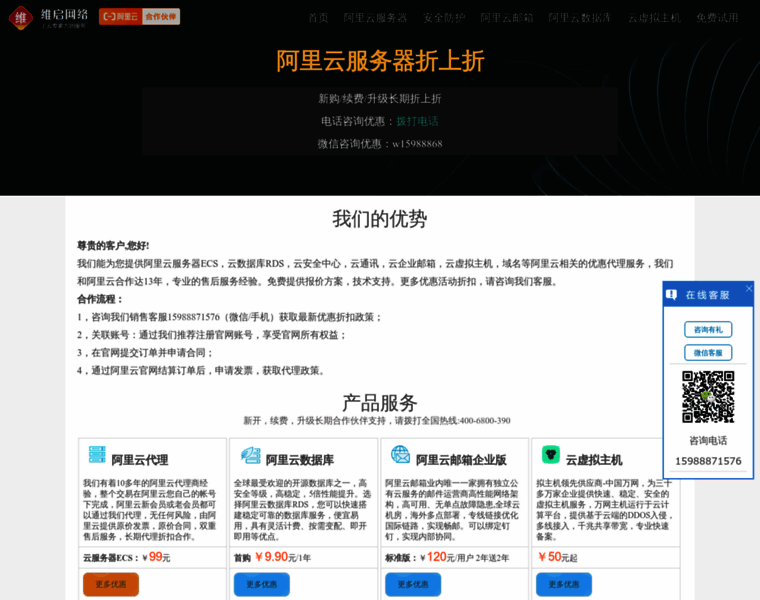Click step 3 text 在官网提交订单并申请合同
The height and width of the screenshot is (600, 760).
tap(144, 353)
